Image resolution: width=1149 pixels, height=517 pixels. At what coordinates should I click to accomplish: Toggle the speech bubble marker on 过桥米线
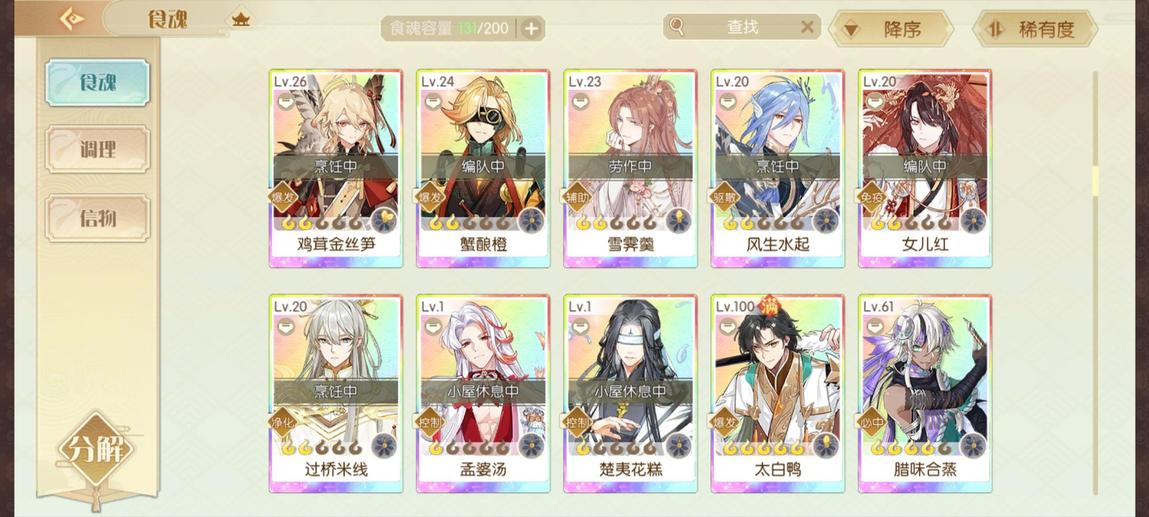(x=286, y=327)
